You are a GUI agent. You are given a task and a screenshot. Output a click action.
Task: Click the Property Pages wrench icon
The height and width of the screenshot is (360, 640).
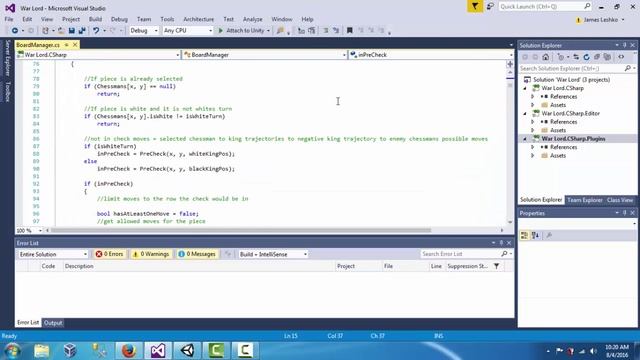coord(549,236)
